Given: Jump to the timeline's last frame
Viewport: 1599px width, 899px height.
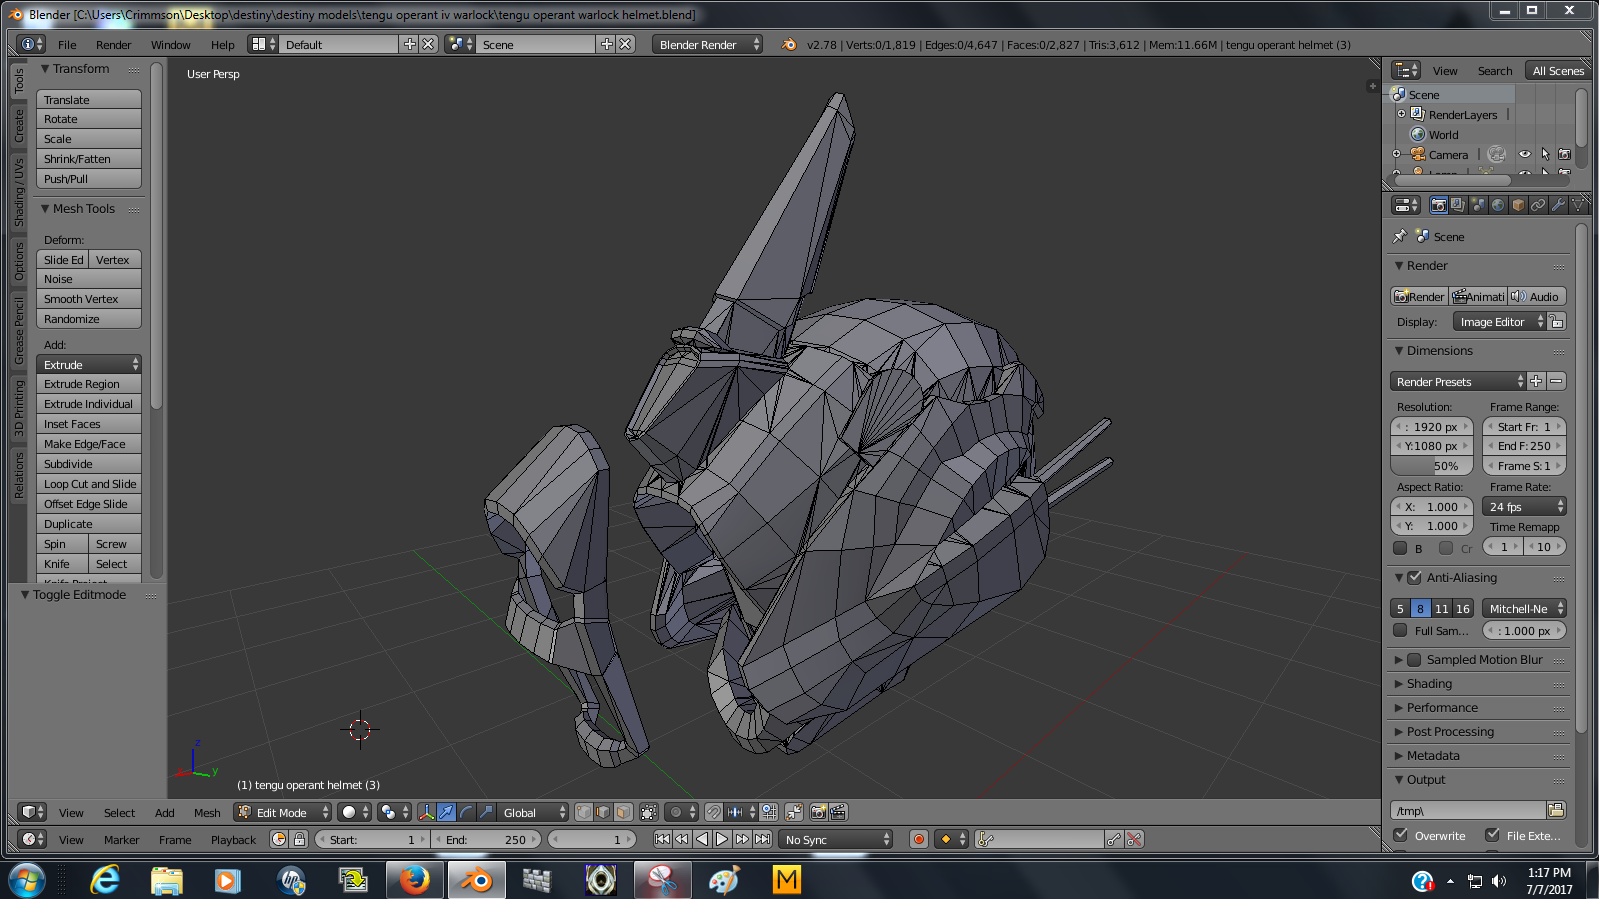Looking at the screenshot, I should [763, 840].
